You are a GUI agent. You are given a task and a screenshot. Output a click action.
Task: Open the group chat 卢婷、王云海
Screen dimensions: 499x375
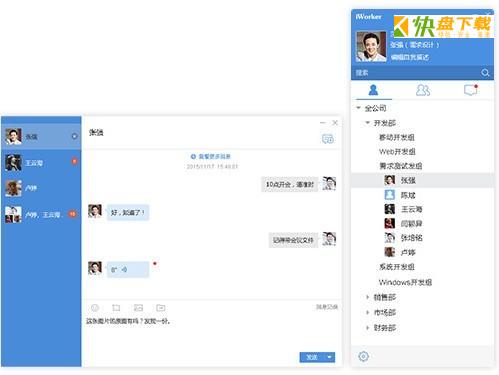41,214
